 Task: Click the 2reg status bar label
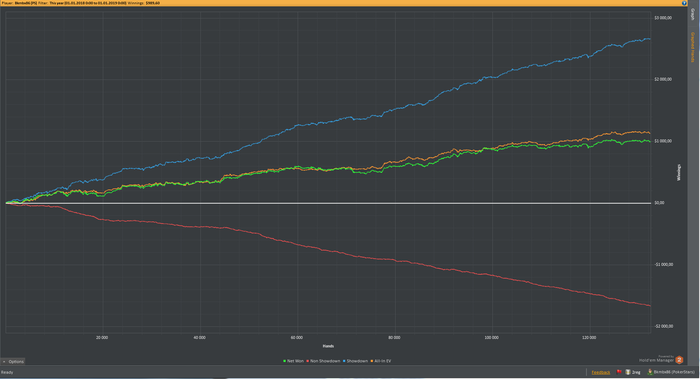pyautogui.click(x=636, y=372)
